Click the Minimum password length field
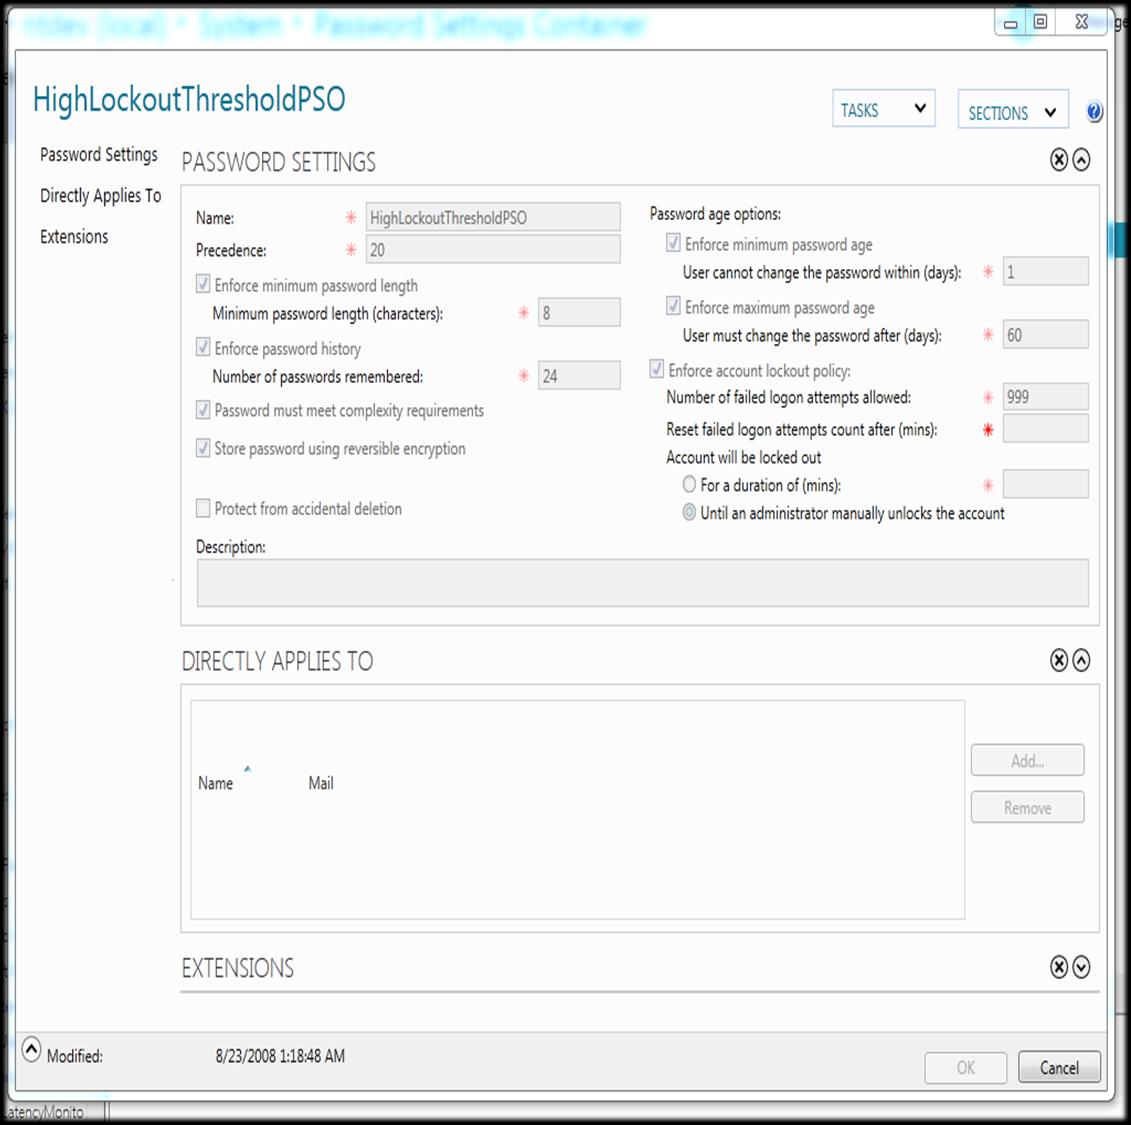Image resolution: width=1131 pixels, height=1125 pixels. coord(579,312)
